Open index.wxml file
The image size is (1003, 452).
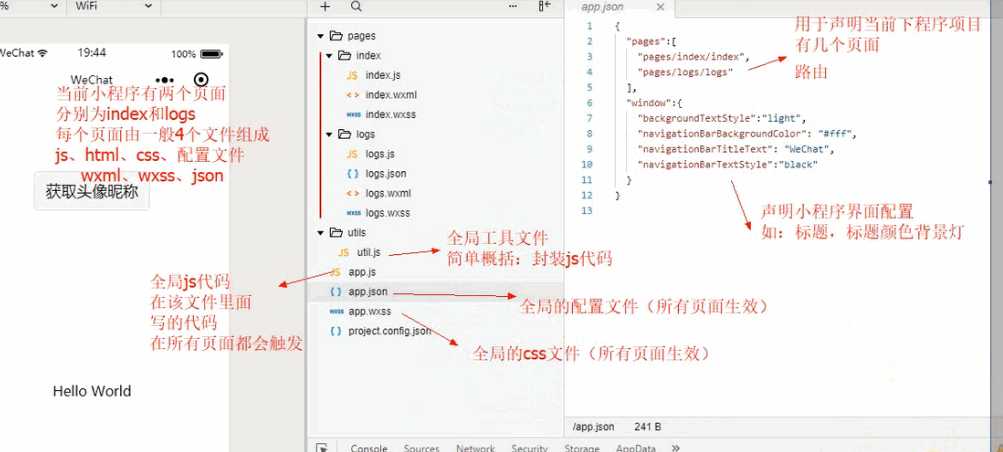click(x=391, y=95)
